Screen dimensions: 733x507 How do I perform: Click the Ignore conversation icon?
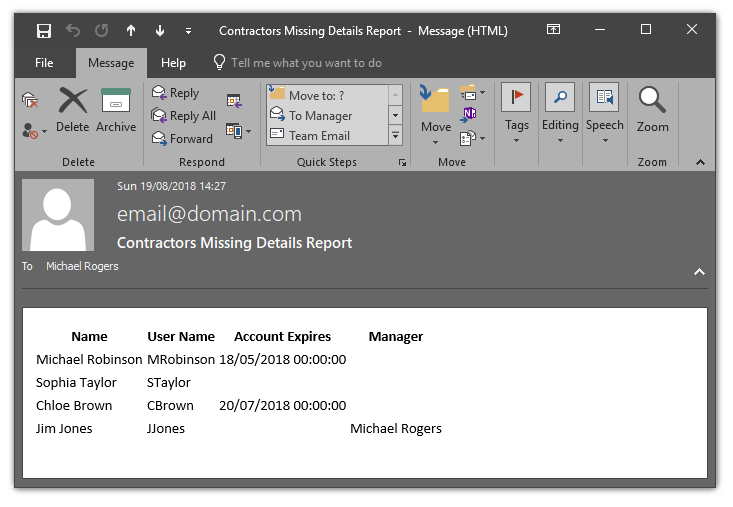coord(30,100)
